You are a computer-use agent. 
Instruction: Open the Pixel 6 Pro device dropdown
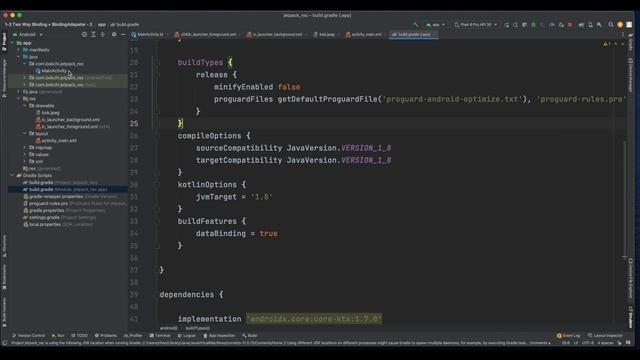click(x=476, y=25)
